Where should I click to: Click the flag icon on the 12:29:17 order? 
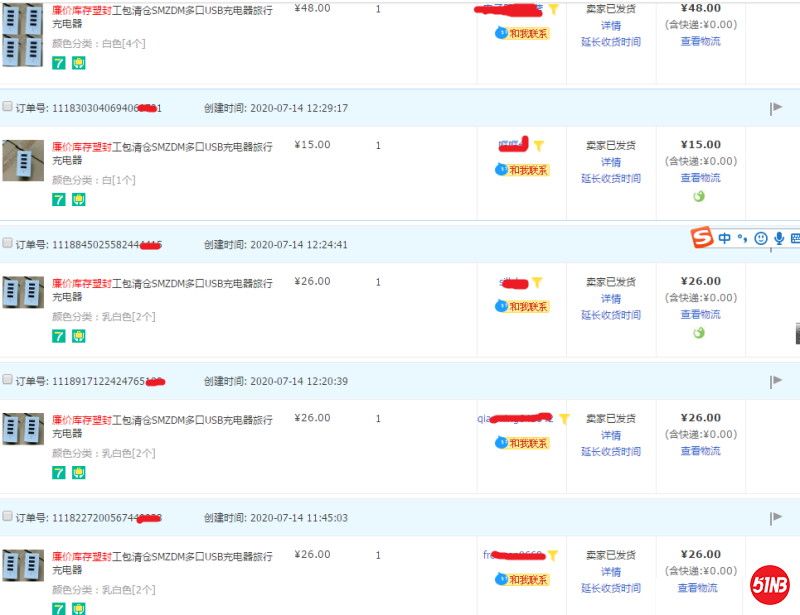(x=776, y=108)
